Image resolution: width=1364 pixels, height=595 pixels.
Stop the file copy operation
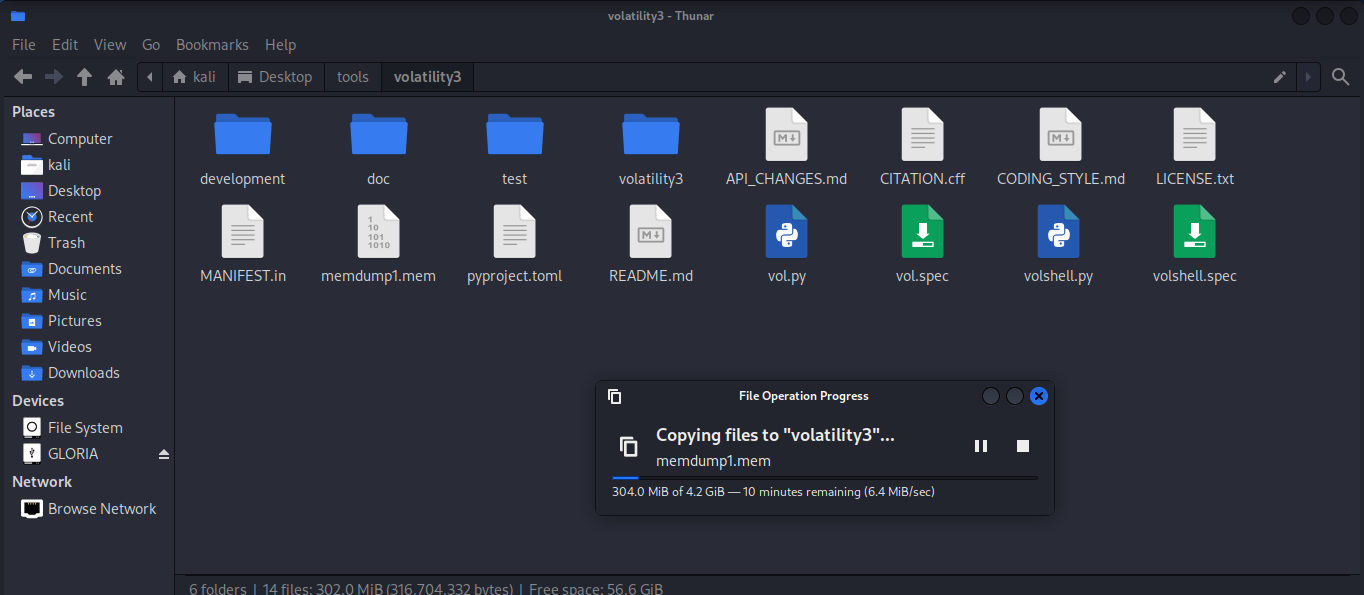(1022, 446)
